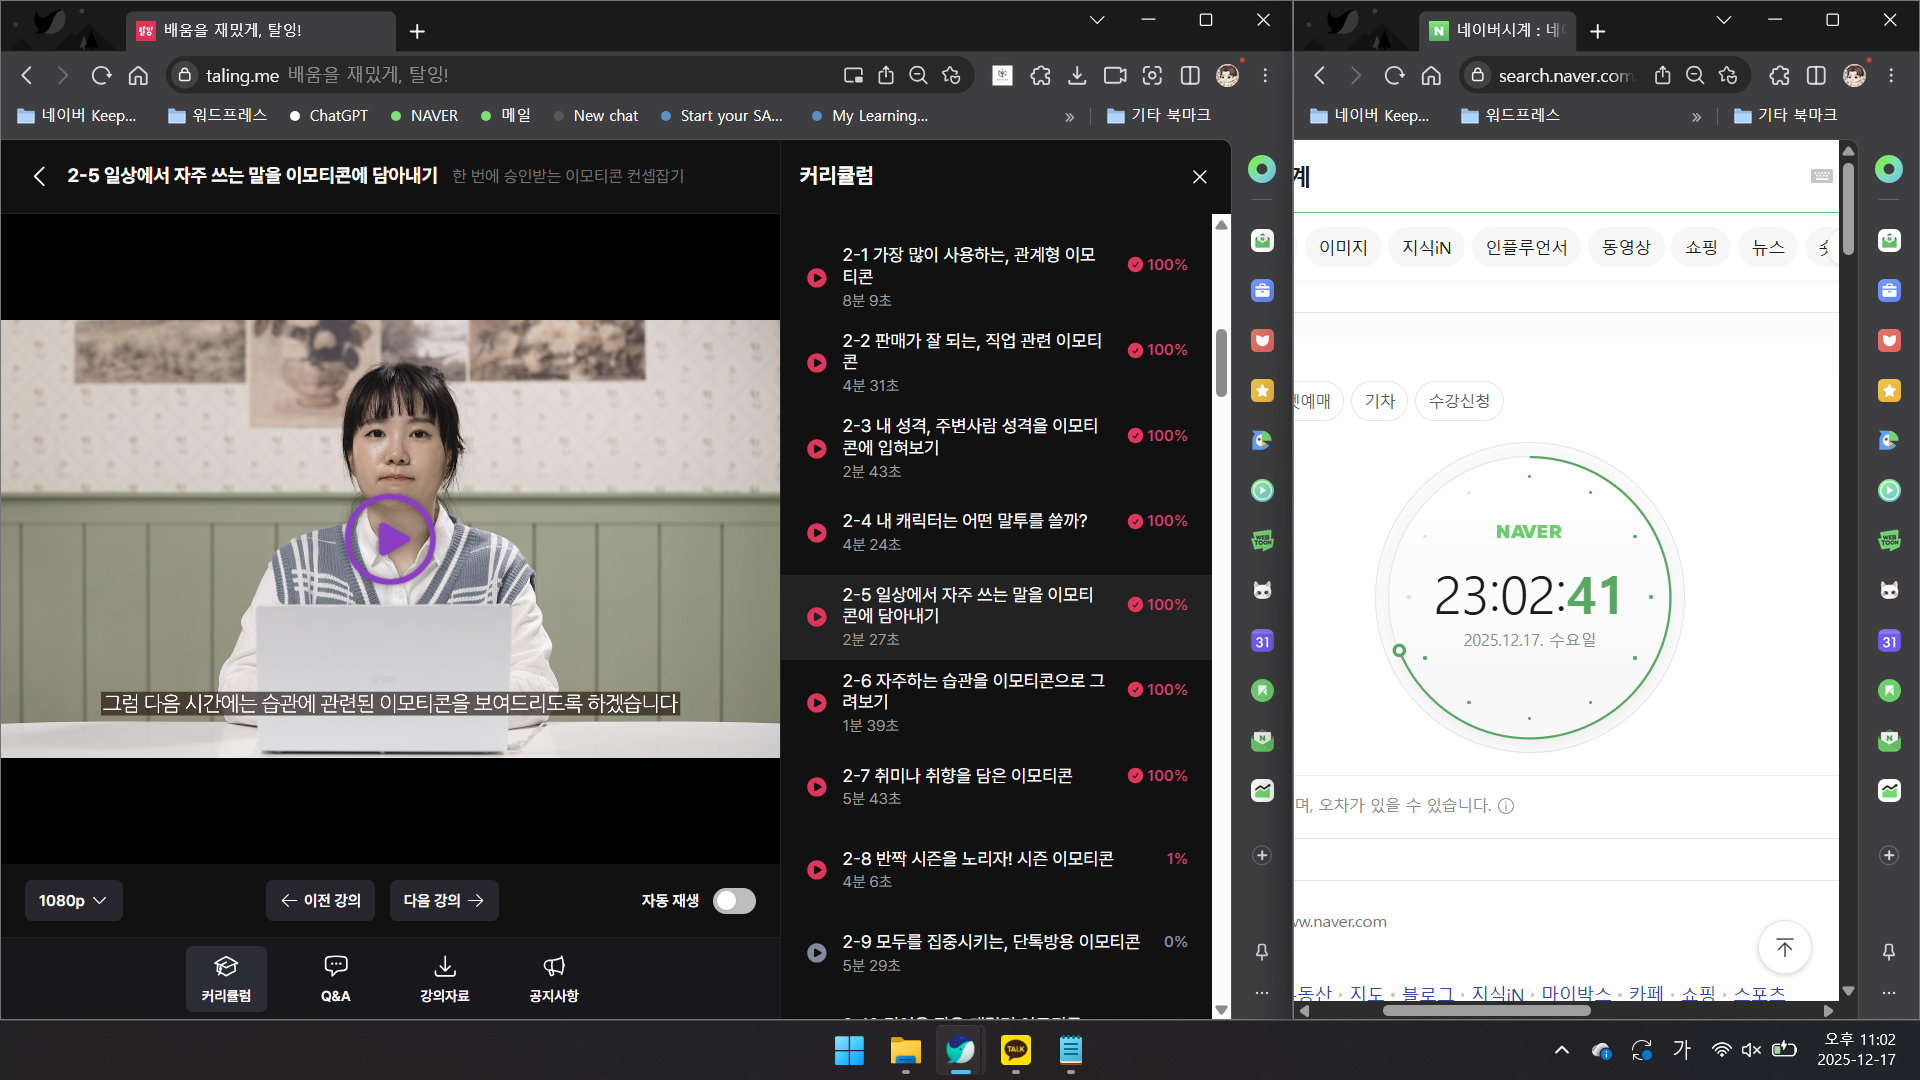The image size is (1920, 1080).
Task: Open KakaoTalk from the taskbar
Action: click(1015, 1050)
